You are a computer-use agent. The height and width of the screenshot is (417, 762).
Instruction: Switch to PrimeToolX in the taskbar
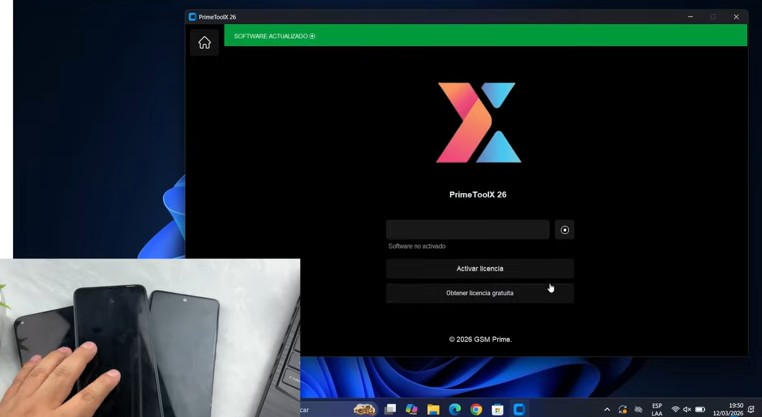(519, 409)
